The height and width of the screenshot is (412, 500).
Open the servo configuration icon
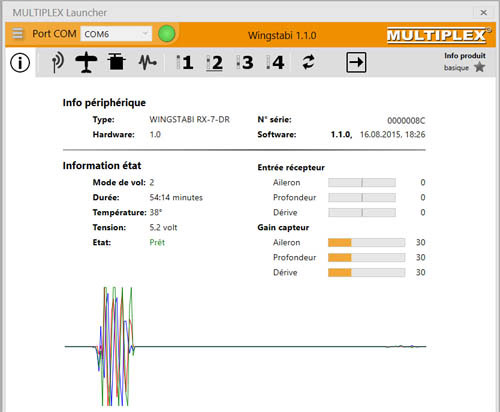click(116, 62)
